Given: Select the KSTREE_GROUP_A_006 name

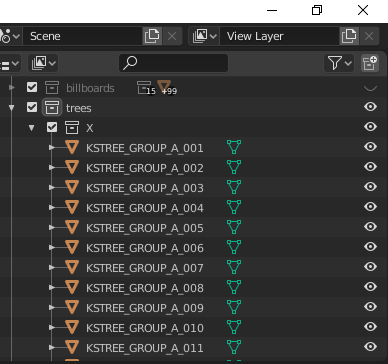Looking at the screenshot, I should click(x=145, y=248).
